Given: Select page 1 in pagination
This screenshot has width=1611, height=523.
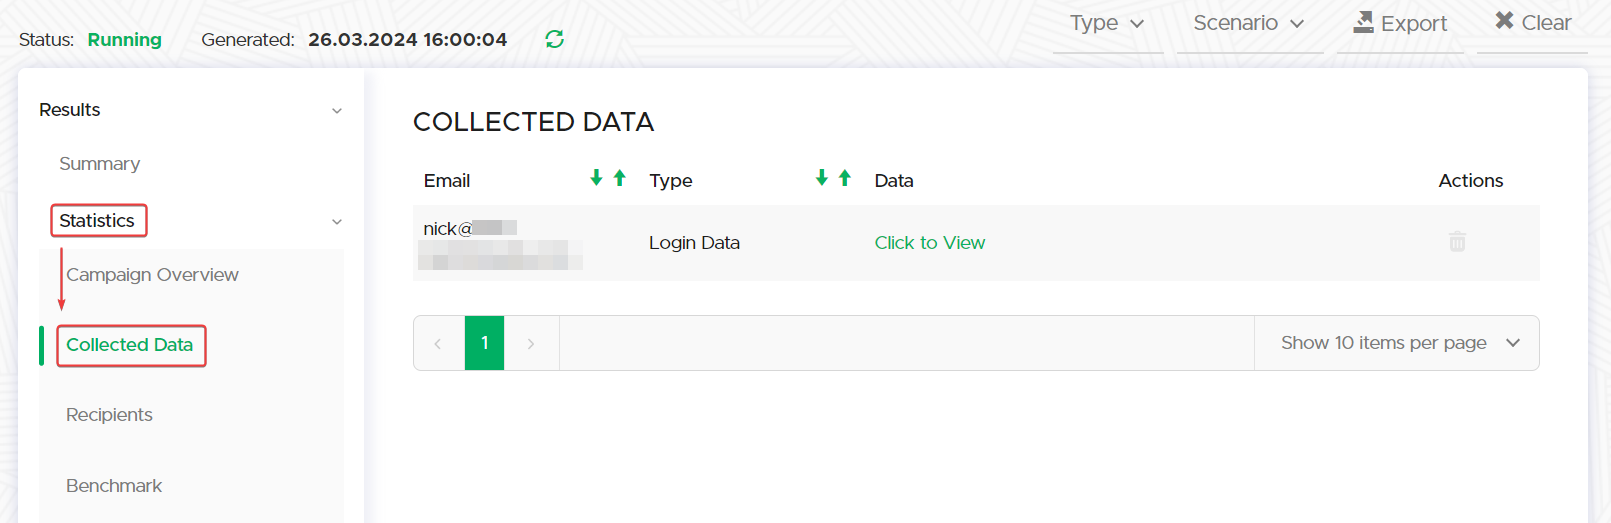Looking at the screenshot, I should pos(484,343).
